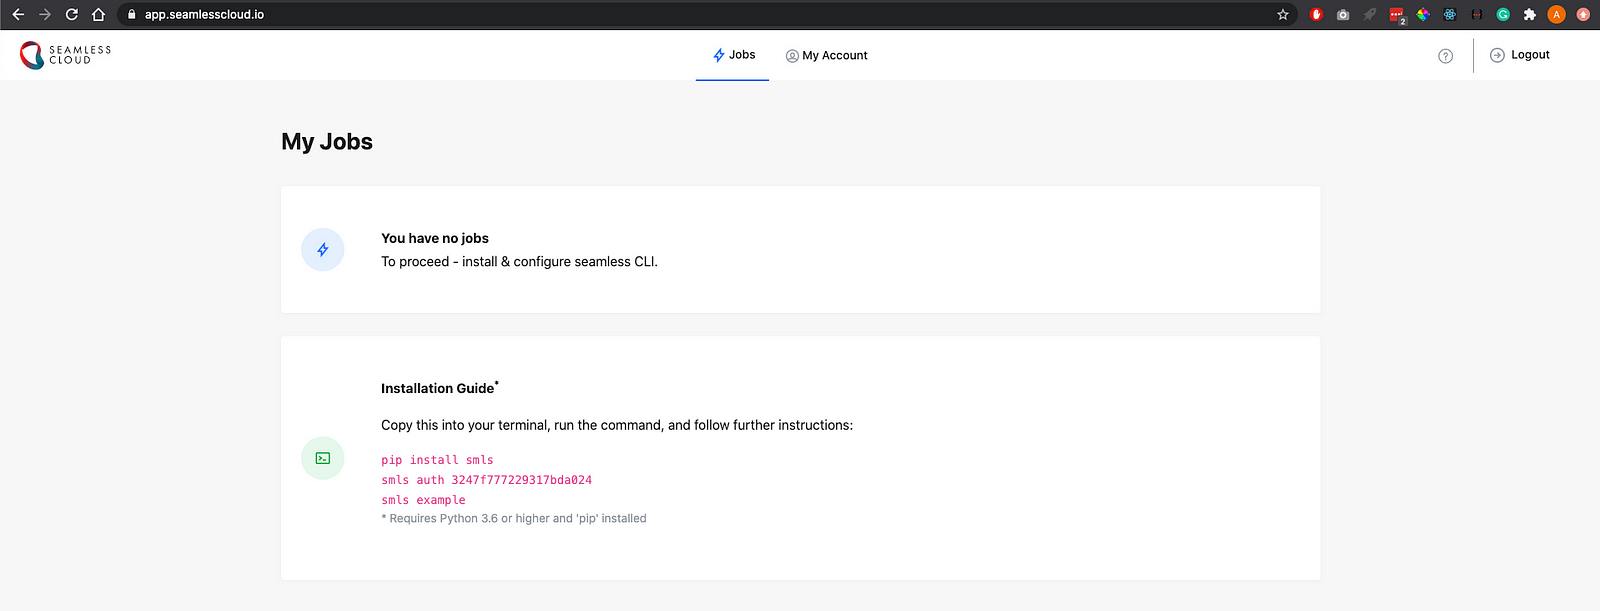The image size is (1600, 611).
Task: Open the React Developer Tools extension
Action: (x=1450, y=14)
